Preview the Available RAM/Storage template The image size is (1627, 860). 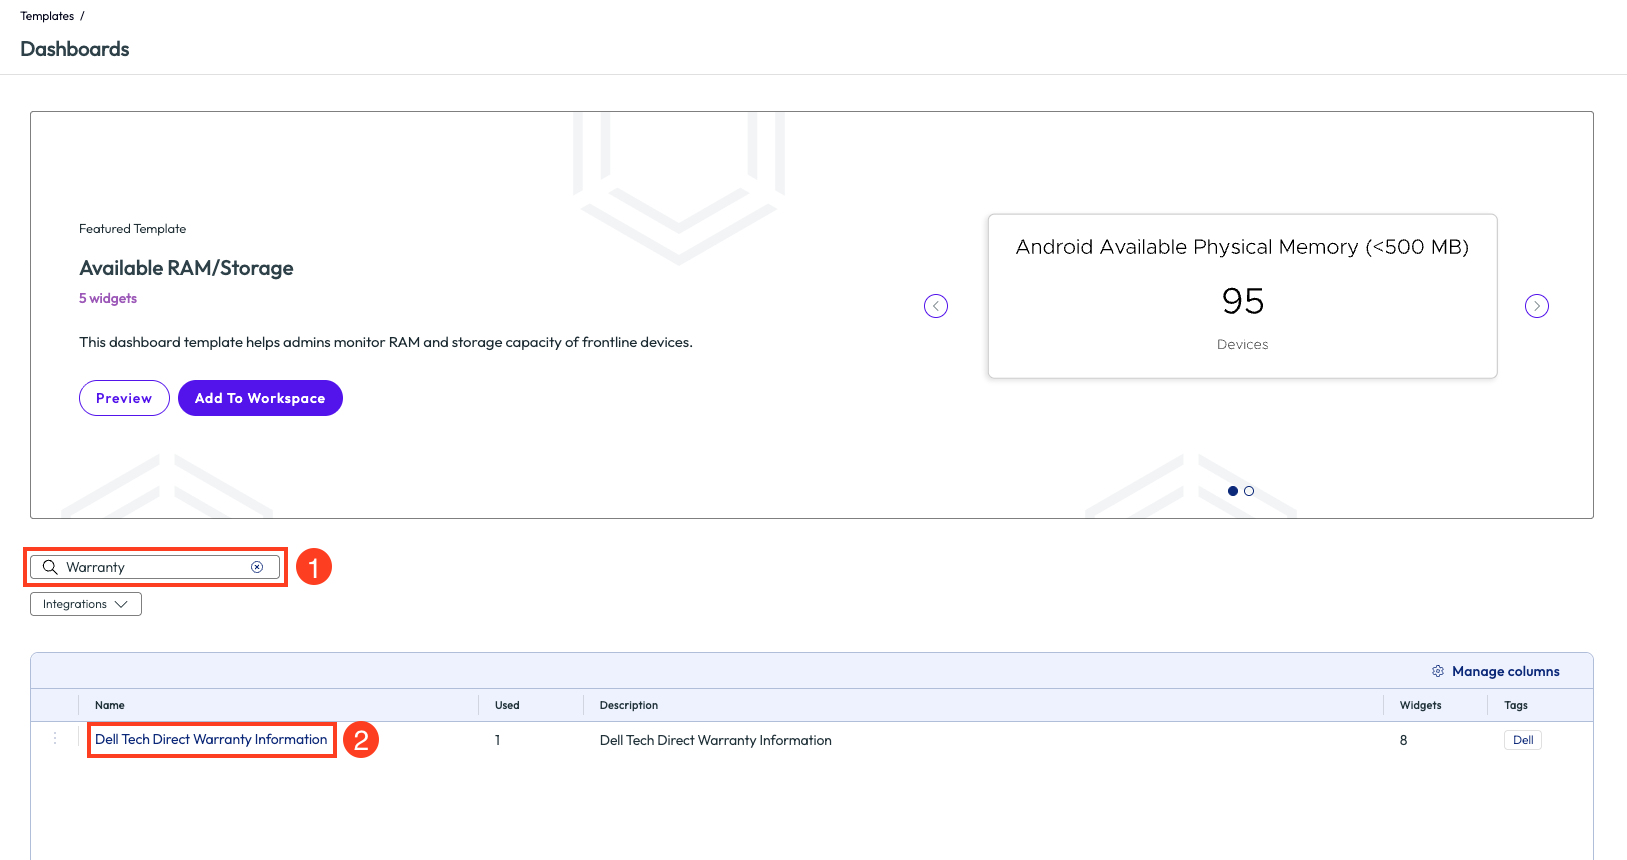click(124, 398)
